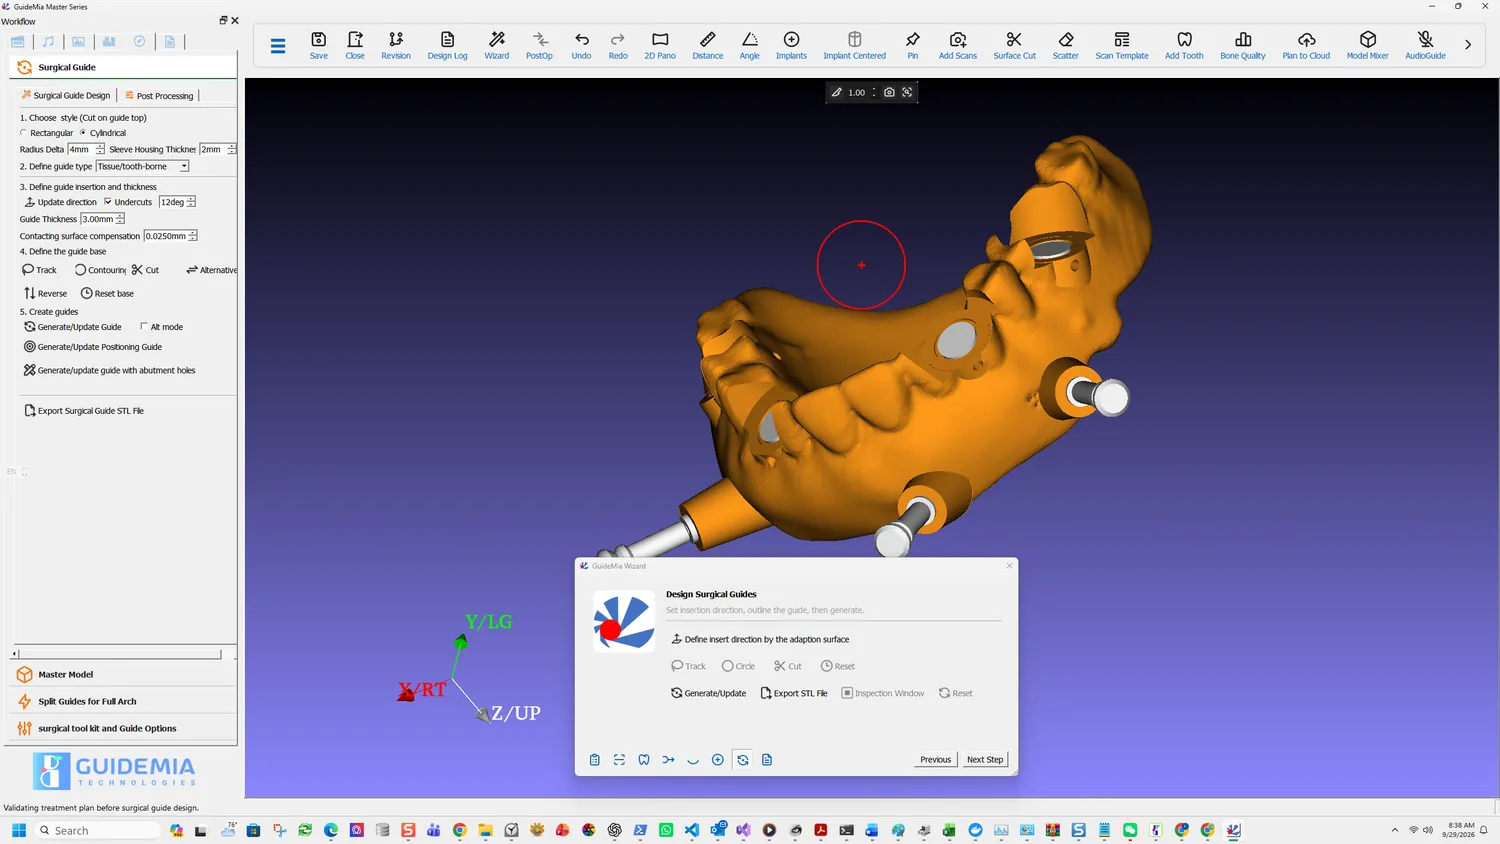The width and height of the screenshot is (1500, 844).
Task: Save the project from the toolbar
Action: pos(318,45)
